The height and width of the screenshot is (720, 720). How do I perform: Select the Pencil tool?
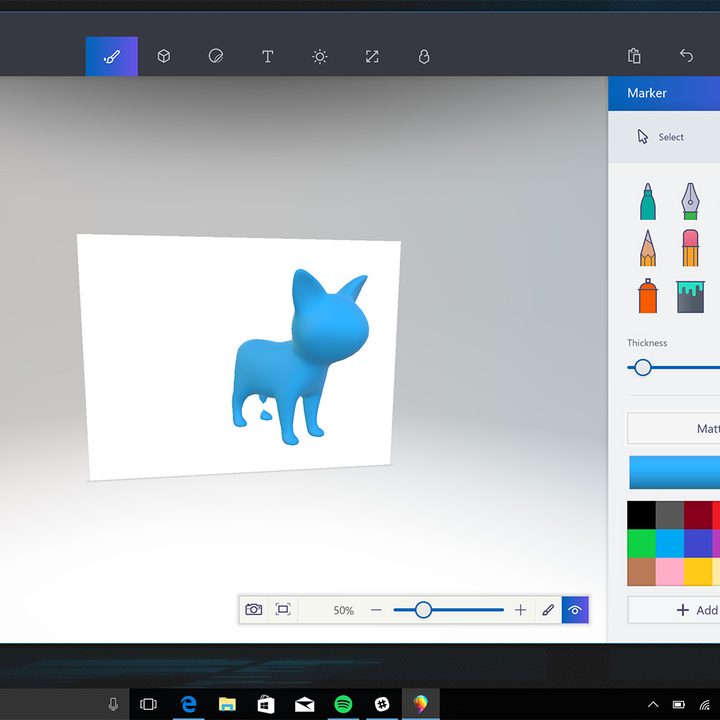tap(648, 248)
